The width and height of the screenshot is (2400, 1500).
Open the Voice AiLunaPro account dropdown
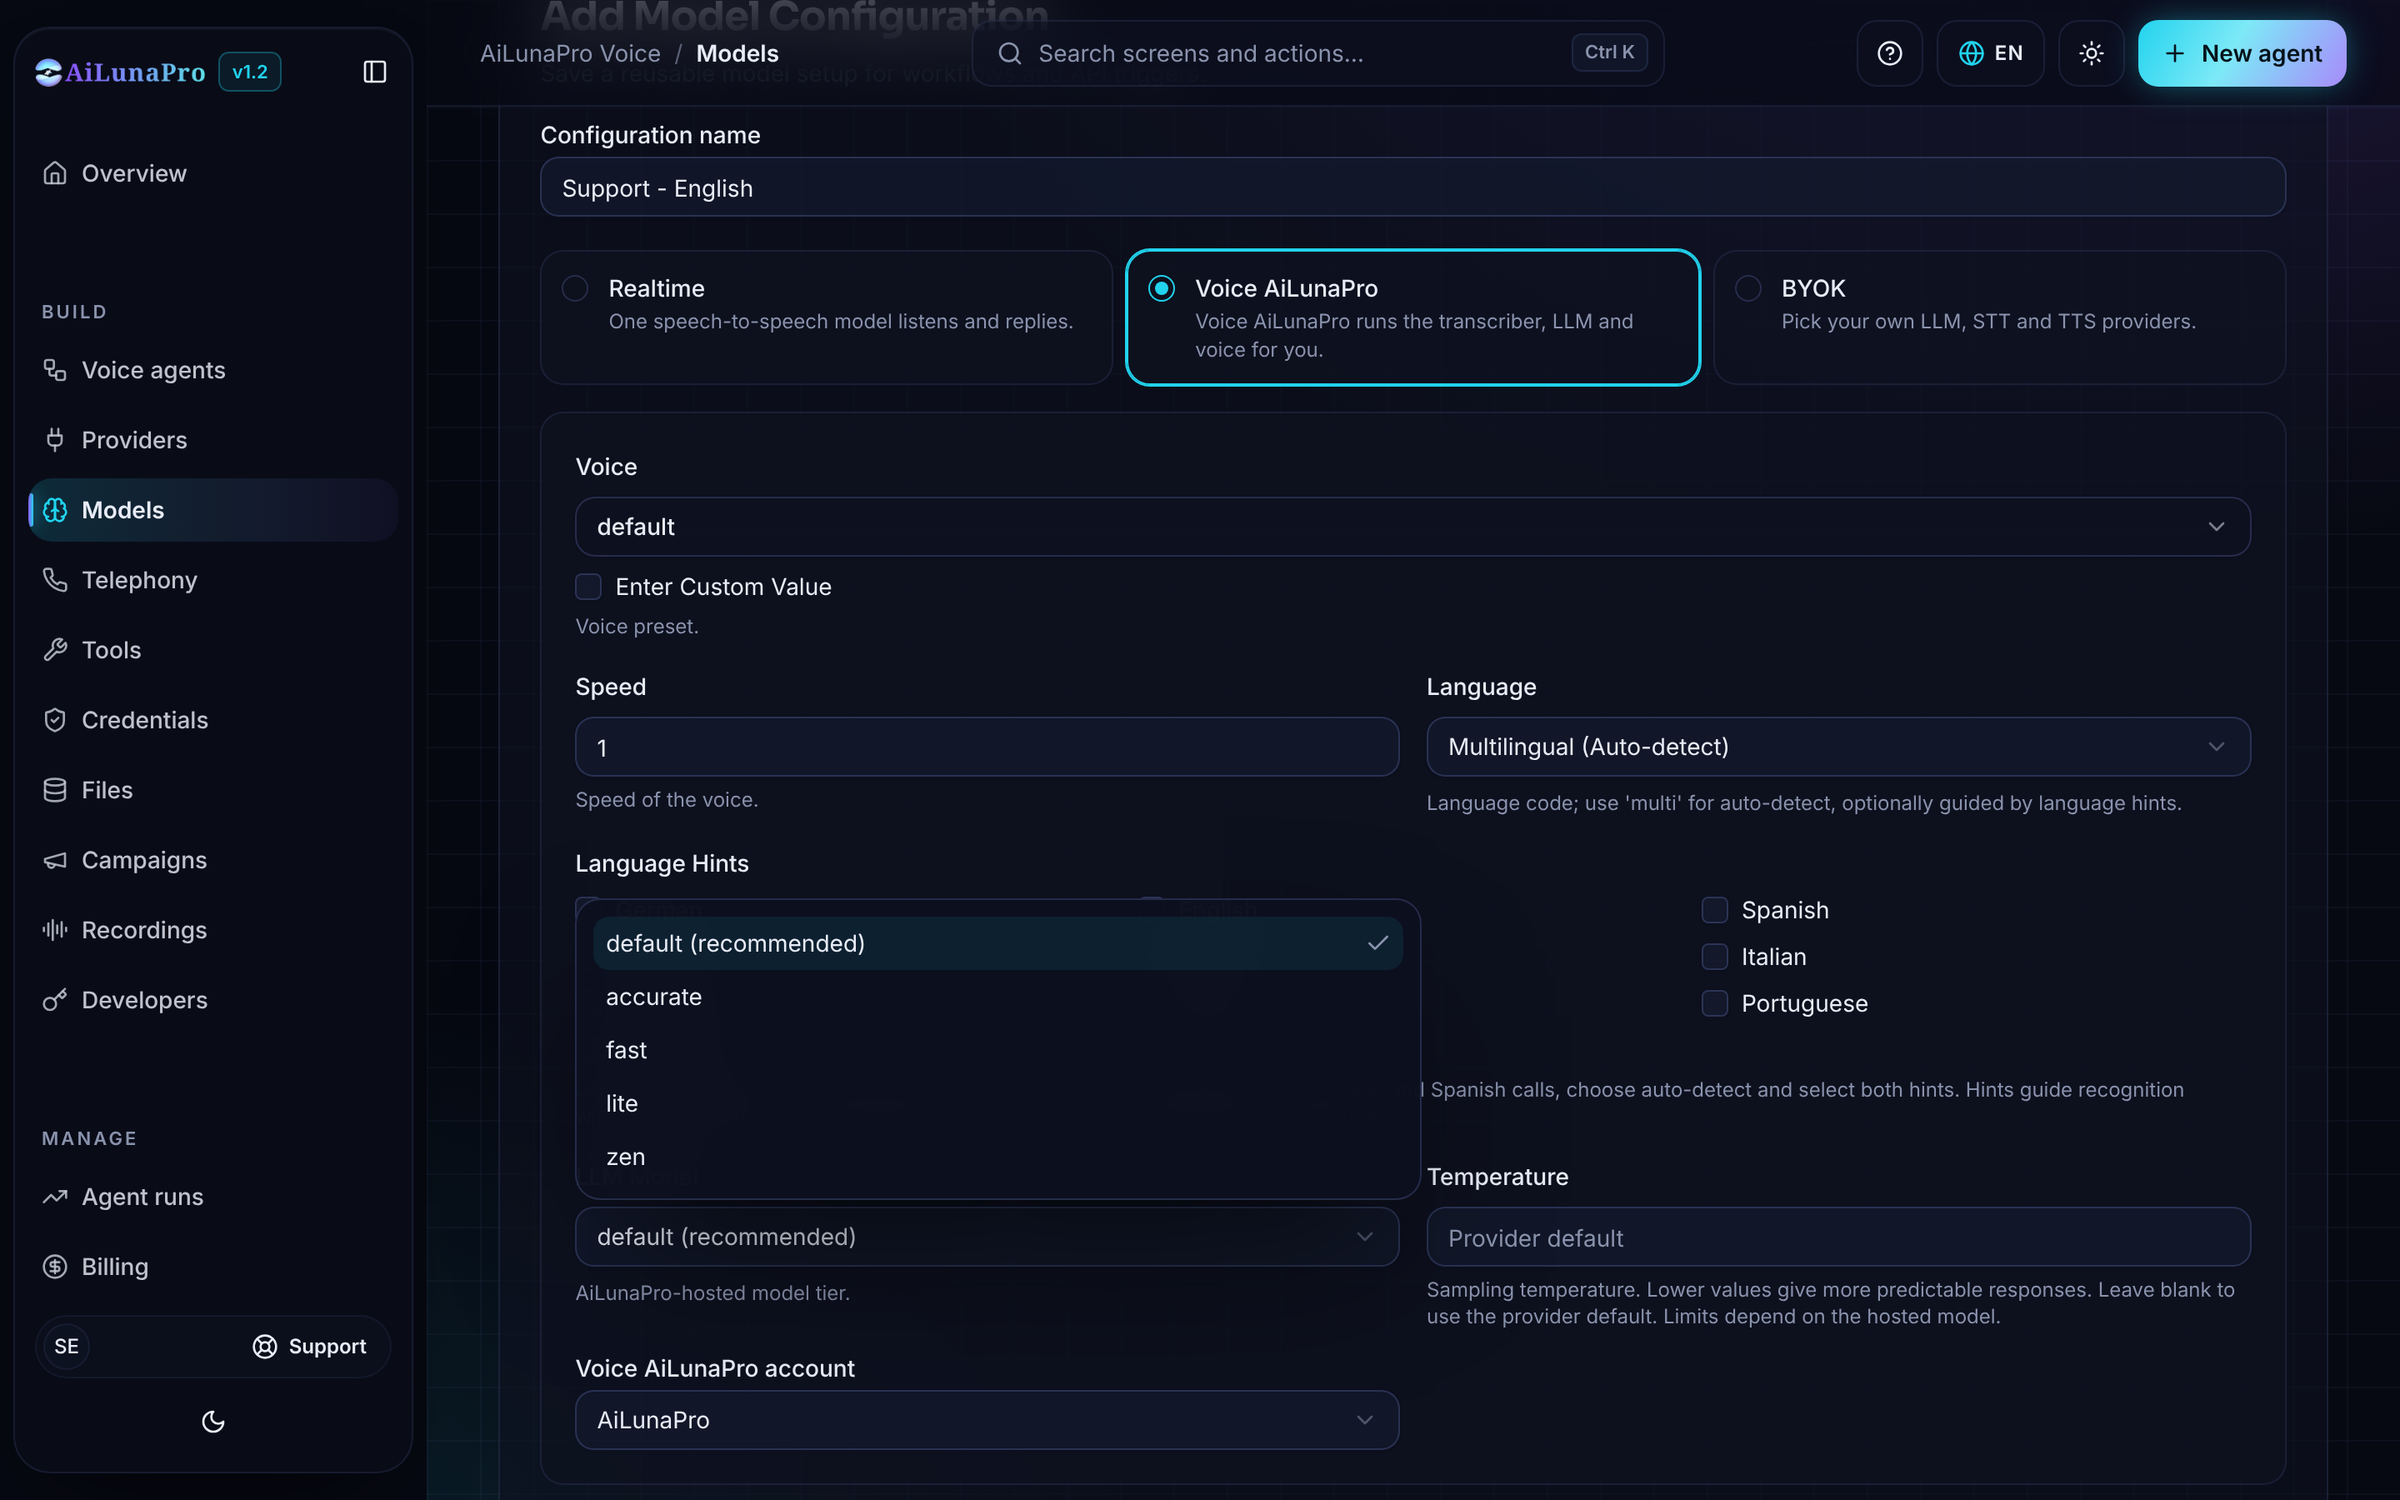coord(987,1420)
